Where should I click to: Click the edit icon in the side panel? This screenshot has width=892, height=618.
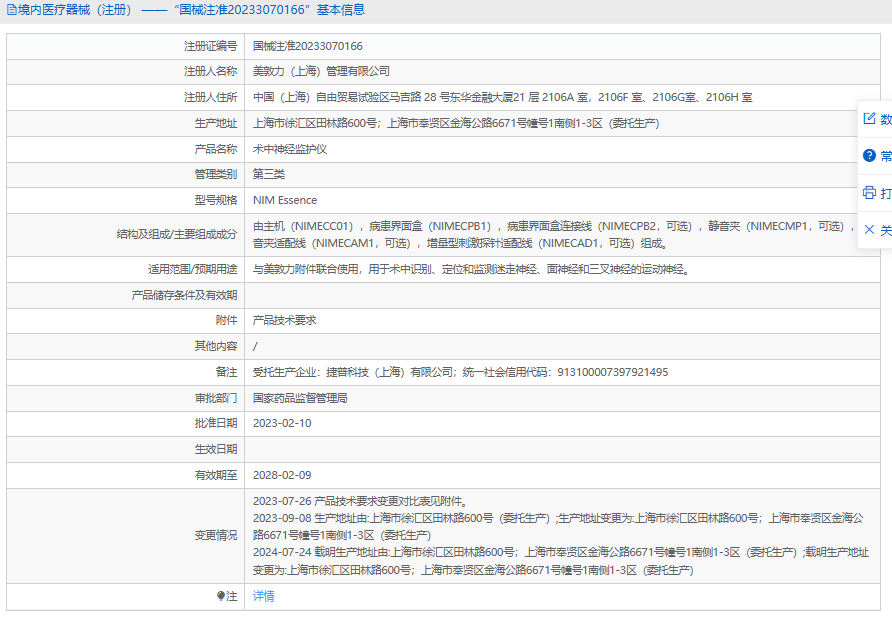click(869, 118)
